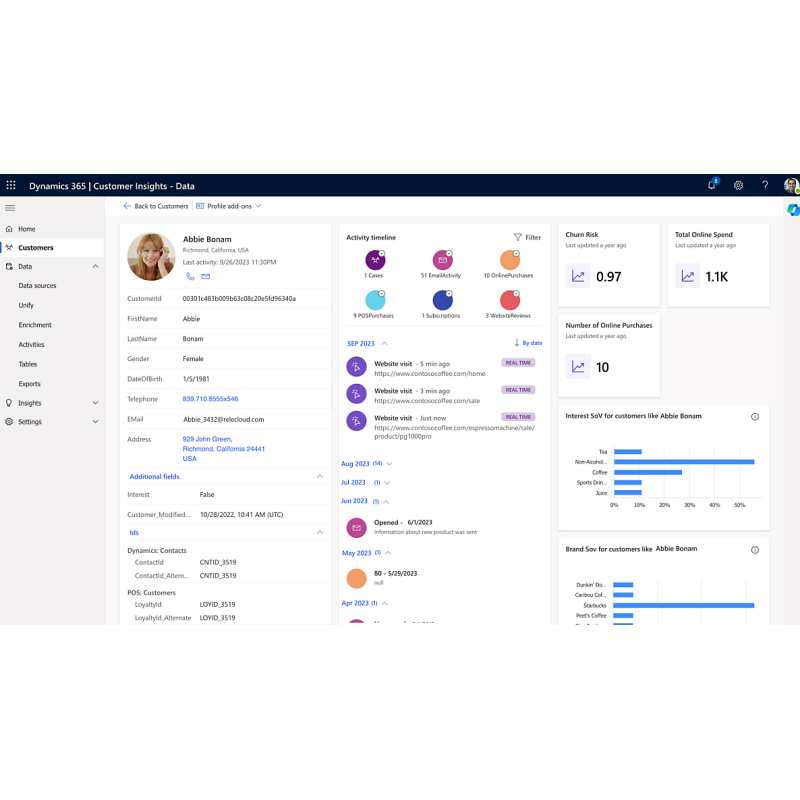Click the Starbucks bar in Brand SoV chart

[683, 605]
